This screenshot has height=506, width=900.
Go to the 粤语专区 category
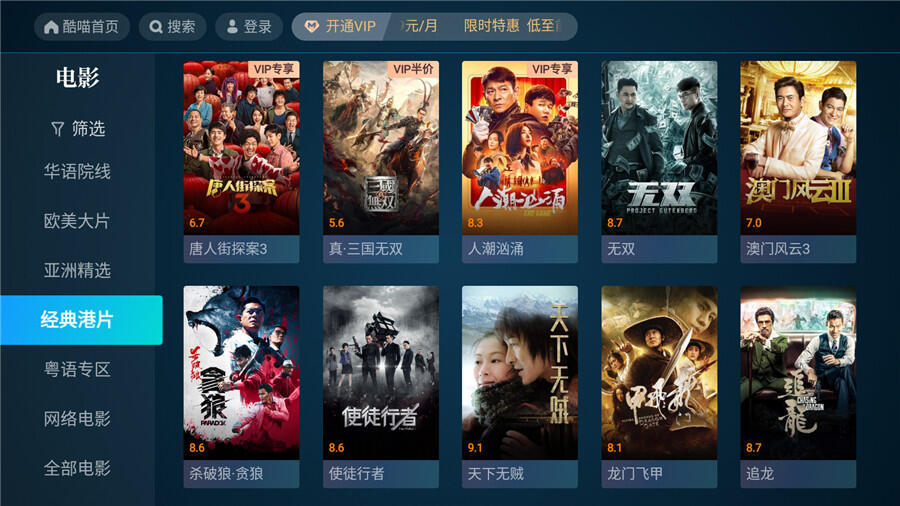77,369
